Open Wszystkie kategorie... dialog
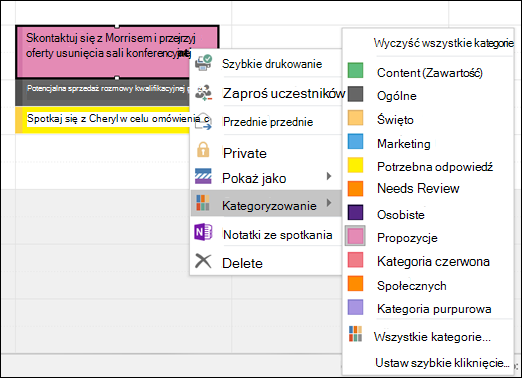Image resolution: width=522 pixels, height=378 pixels. tap(432, 337)
